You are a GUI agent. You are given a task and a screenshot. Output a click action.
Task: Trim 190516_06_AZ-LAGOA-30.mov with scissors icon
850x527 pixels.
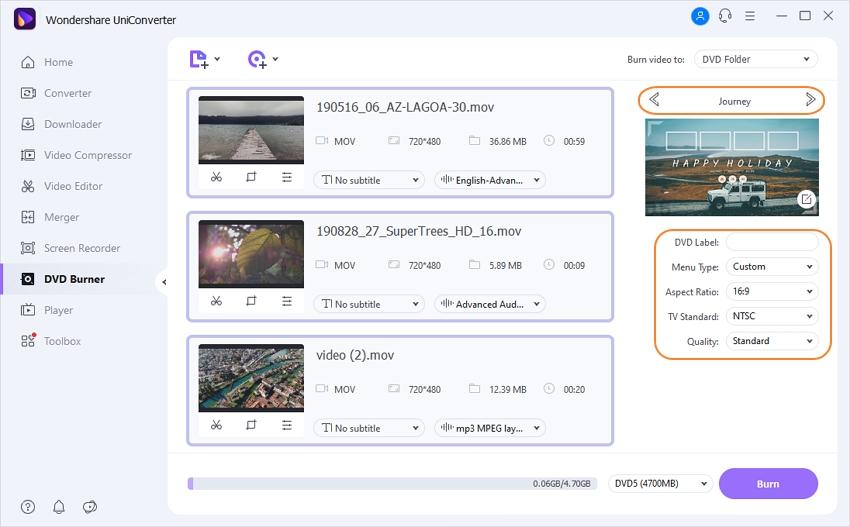(x=216, y=177)
